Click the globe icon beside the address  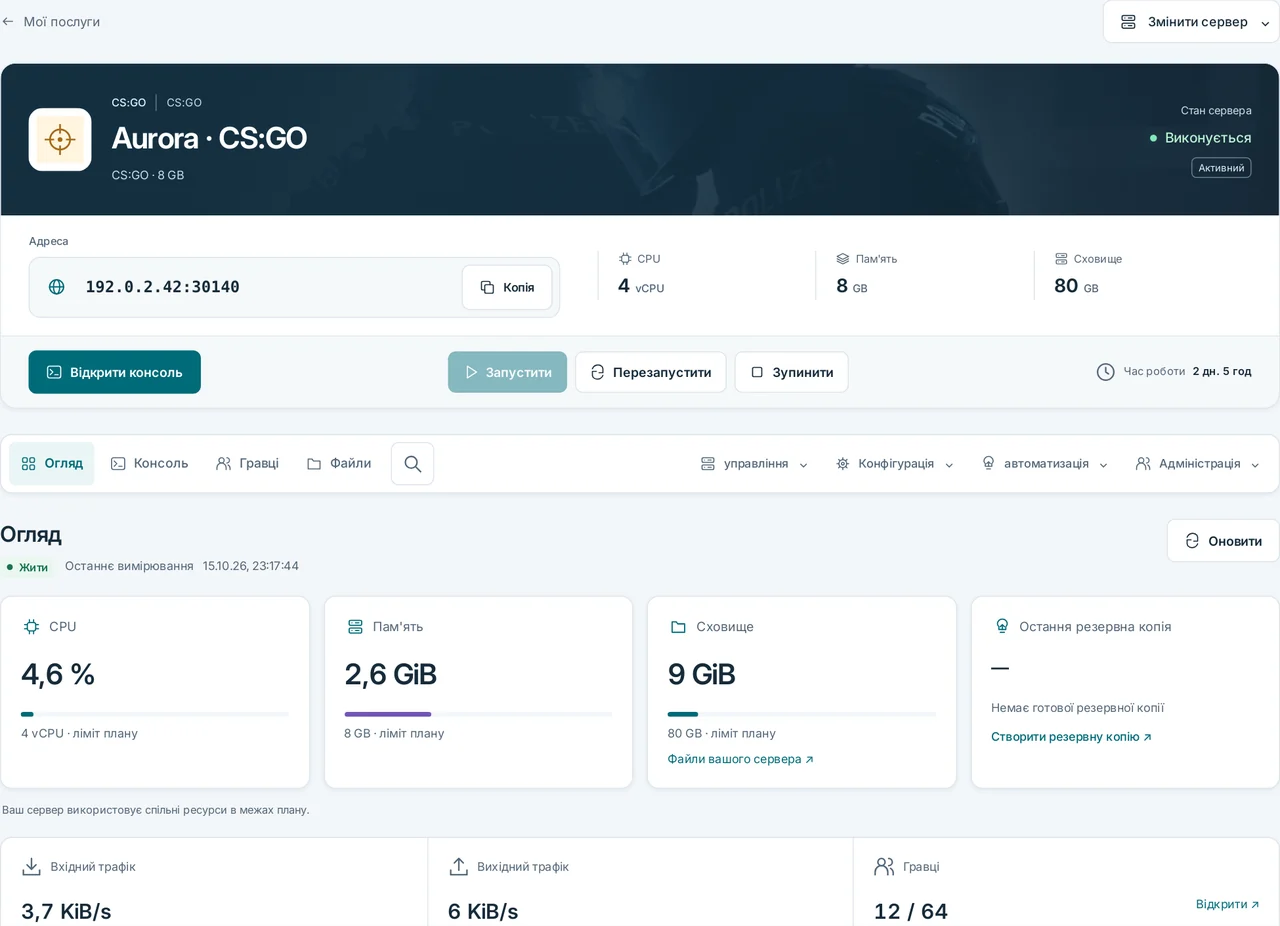pos(57,287)
